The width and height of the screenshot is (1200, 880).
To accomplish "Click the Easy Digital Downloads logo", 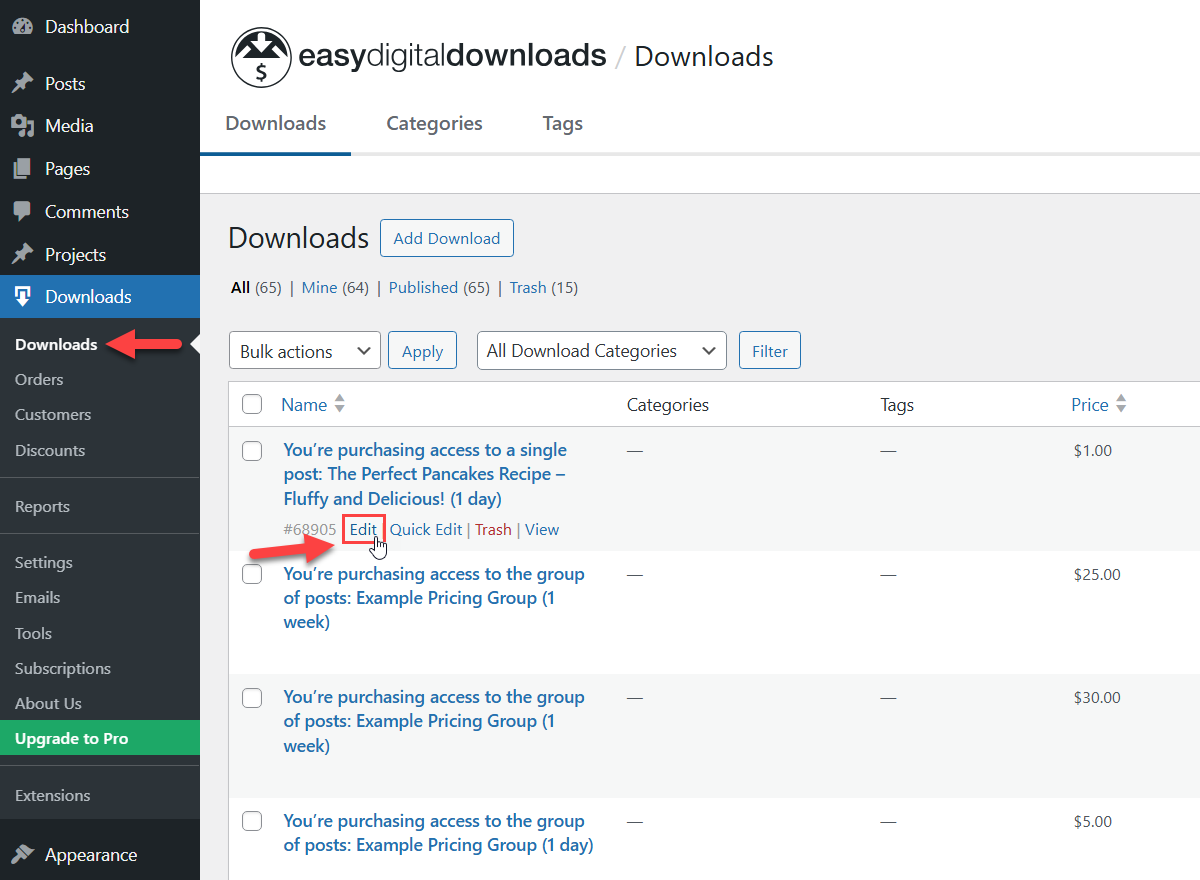I will pos(261,57).
